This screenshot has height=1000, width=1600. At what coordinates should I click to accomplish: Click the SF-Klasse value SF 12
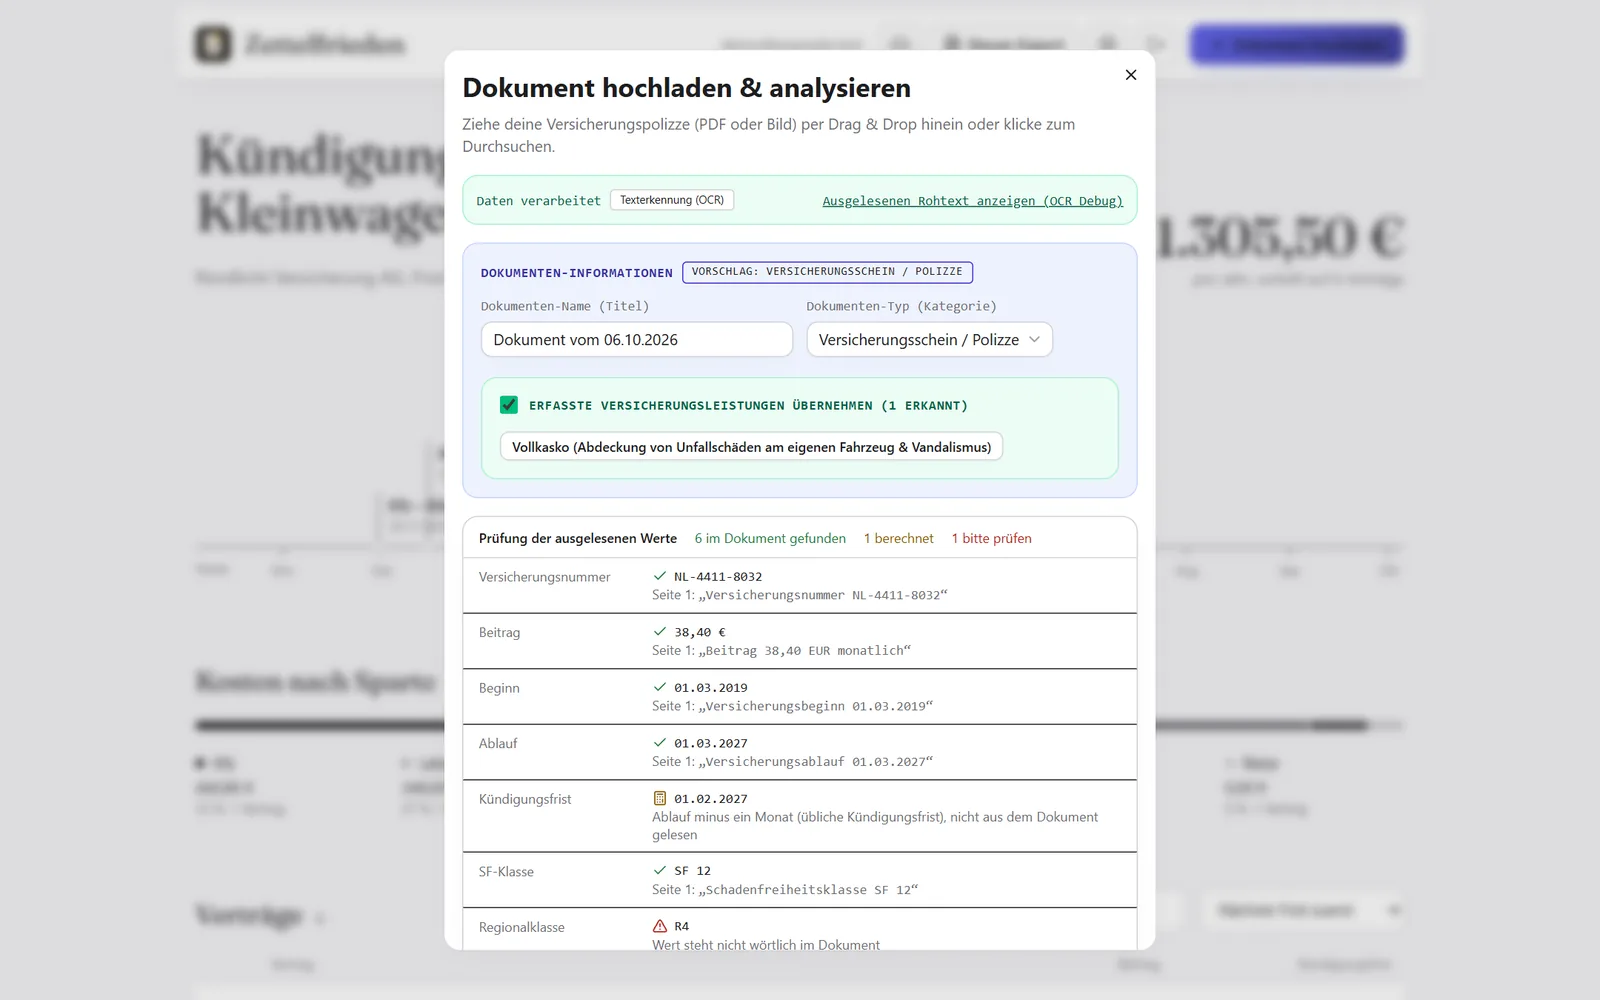[693, 871]
